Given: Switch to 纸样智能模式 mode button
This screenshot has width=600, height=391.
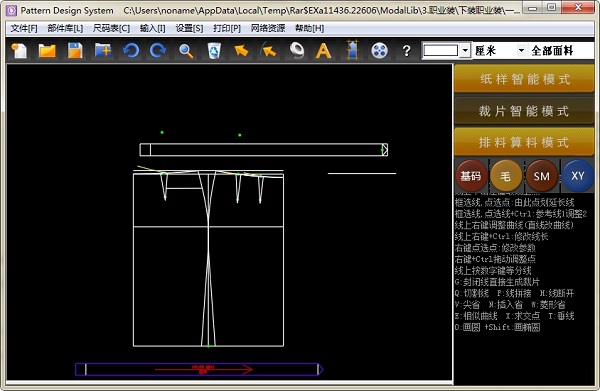Looking at the screenshot, I should (x=524, y=79).
